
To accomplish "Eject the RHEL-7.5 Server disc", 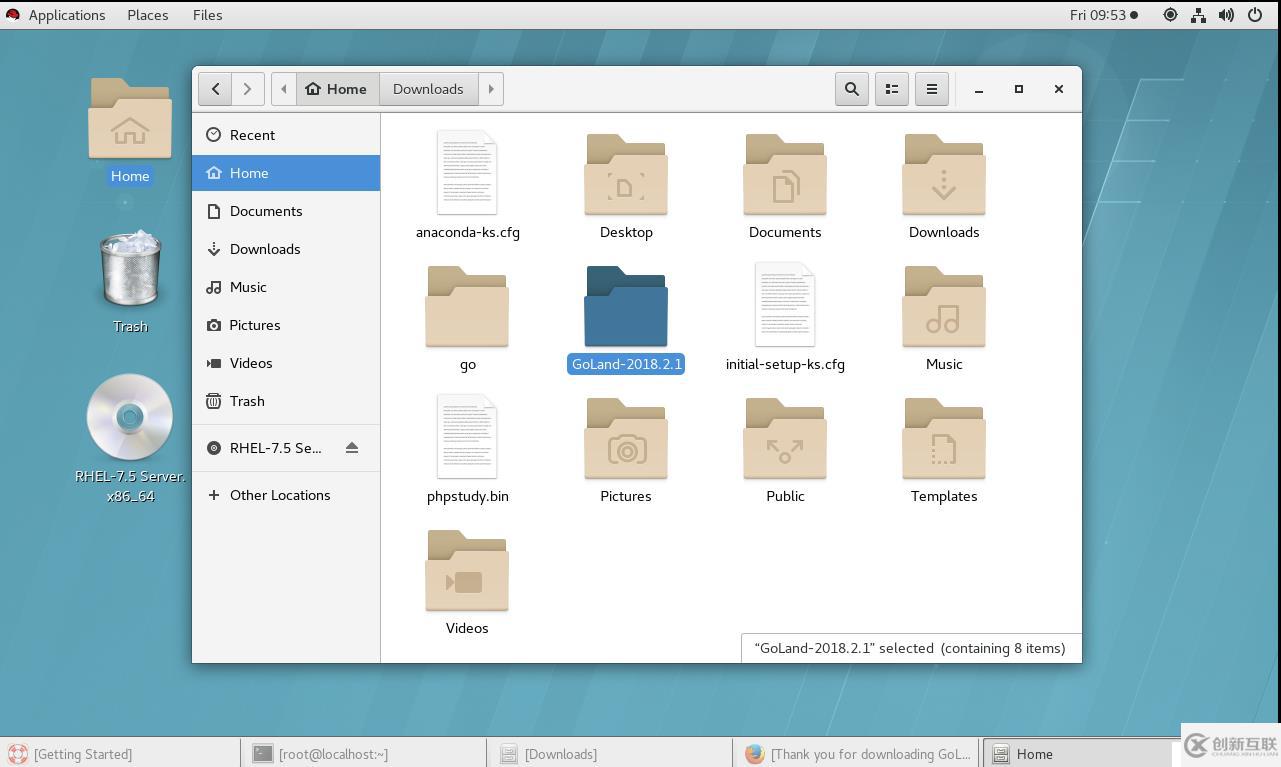I will click(352, 448).
